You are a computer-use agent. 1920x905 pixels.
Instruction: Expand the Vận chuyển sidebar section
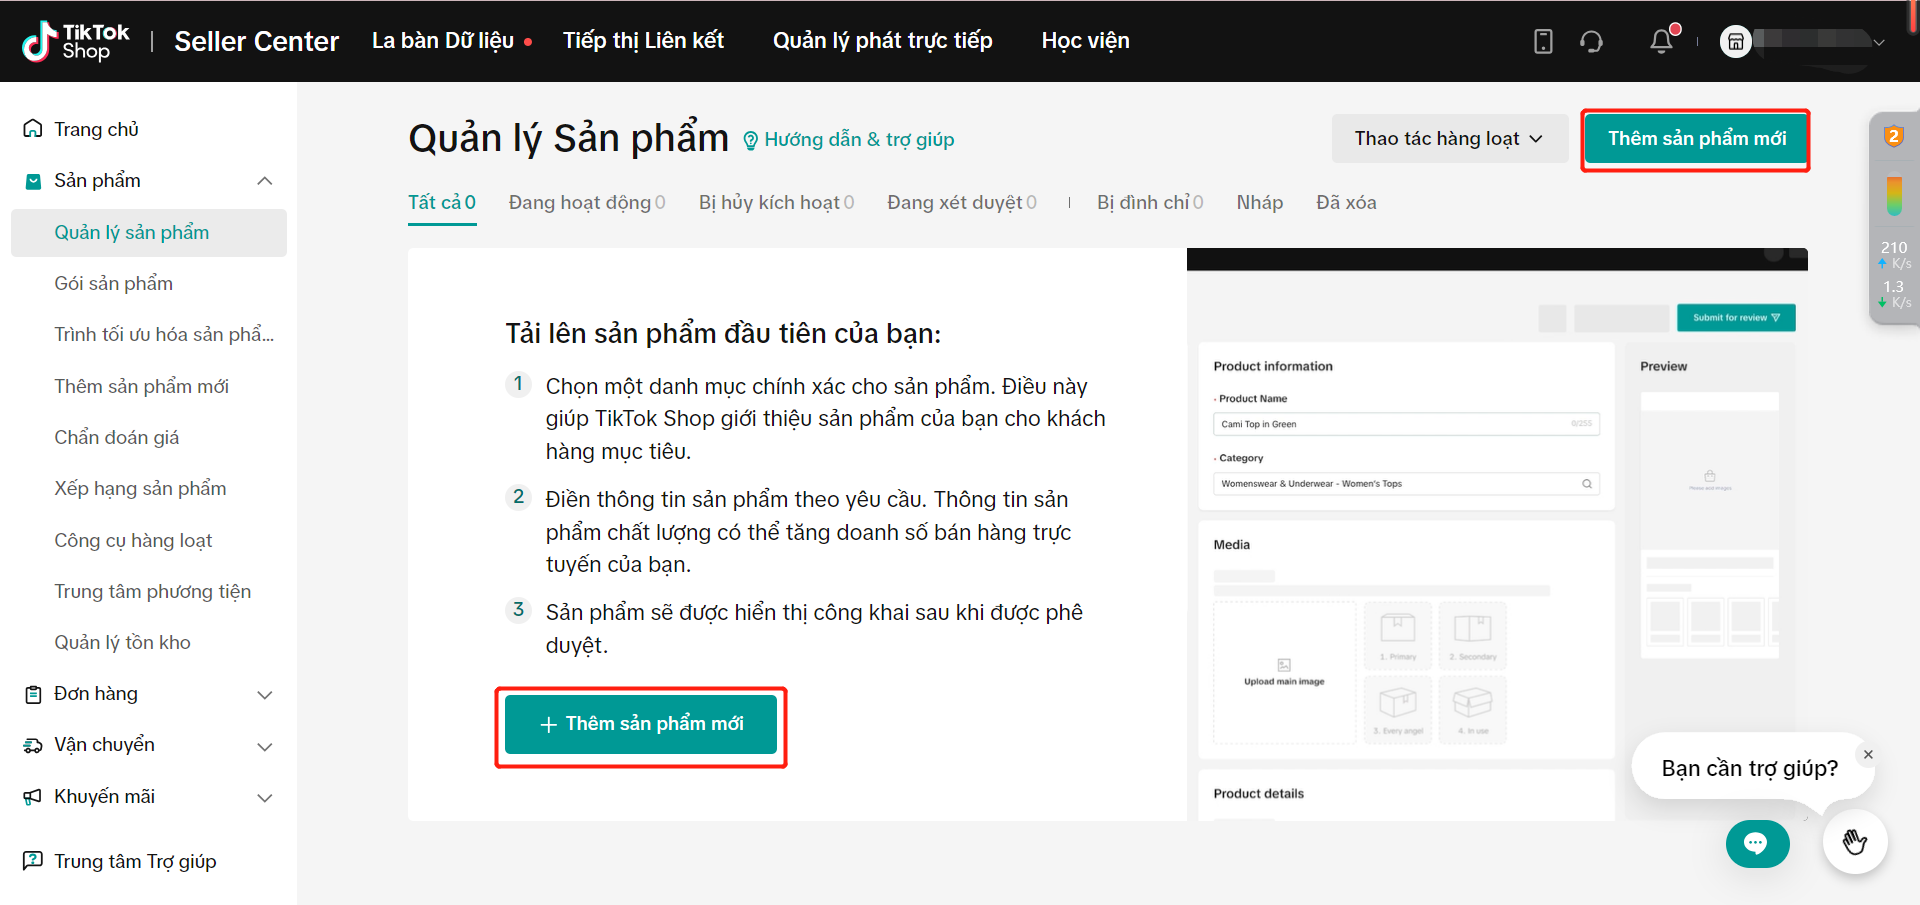[264, 746]
